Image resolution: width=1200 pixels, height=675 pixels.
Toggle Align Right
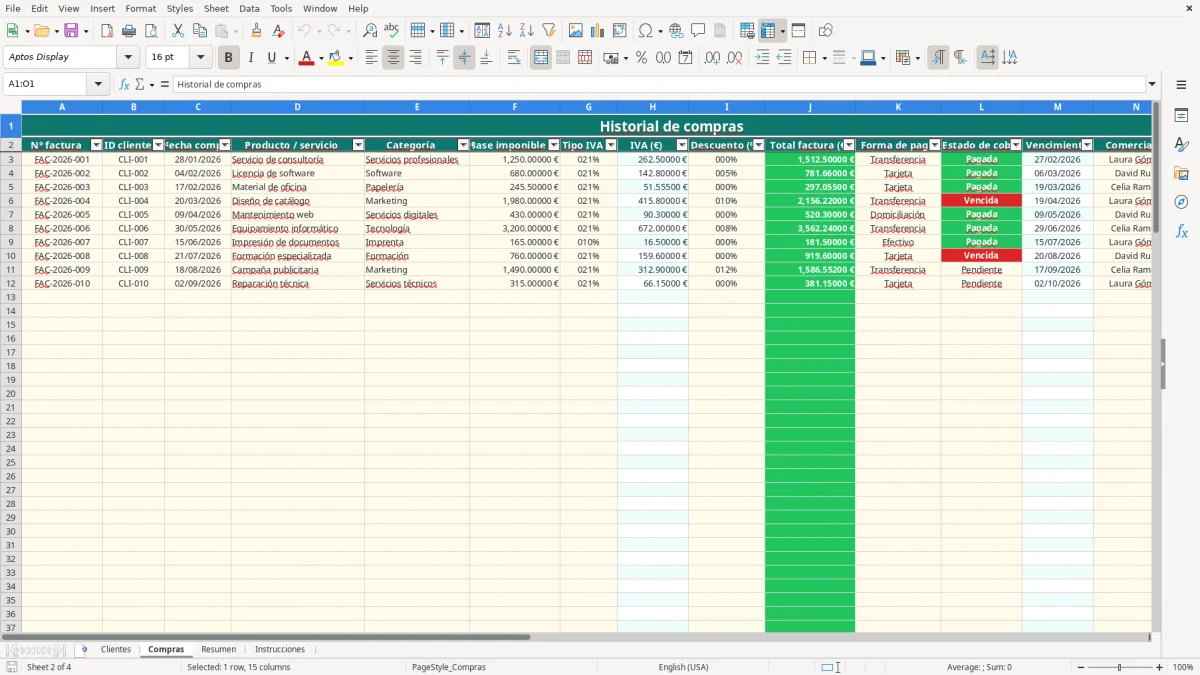tap(415, 58)
